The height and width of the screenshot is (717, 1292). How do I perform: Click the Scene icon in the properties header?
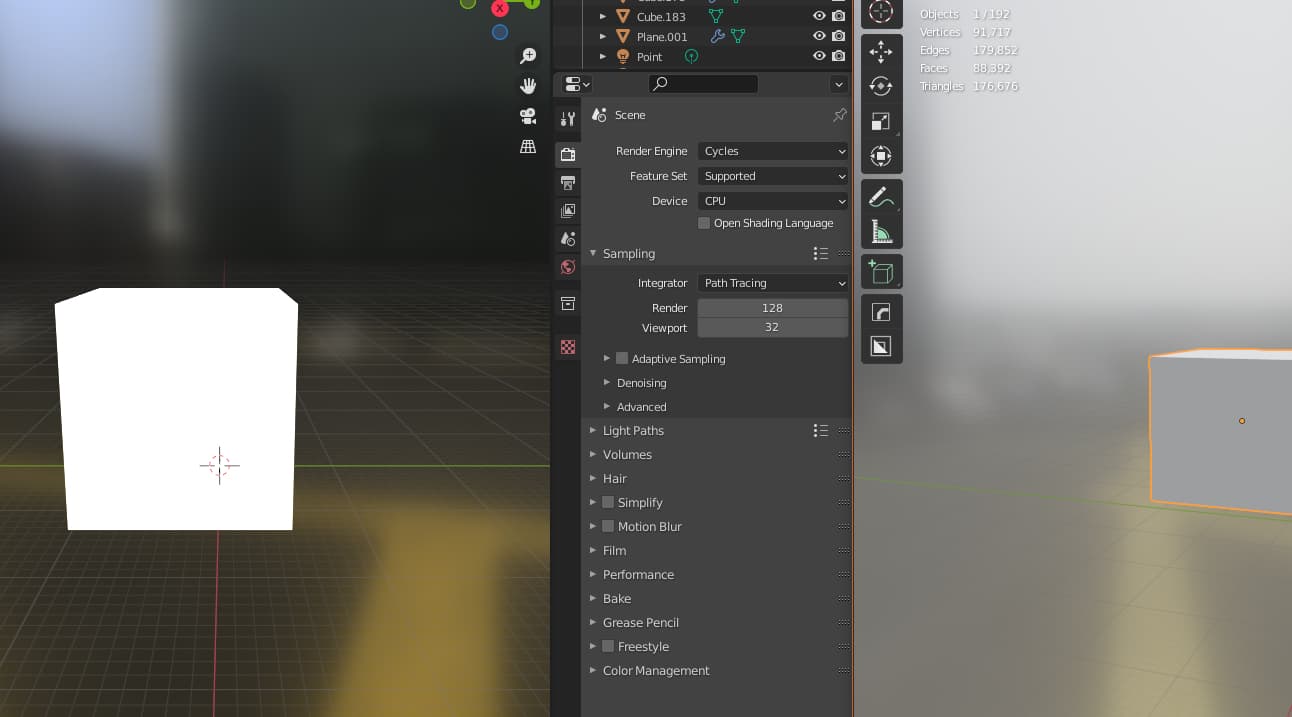[599, 115]
